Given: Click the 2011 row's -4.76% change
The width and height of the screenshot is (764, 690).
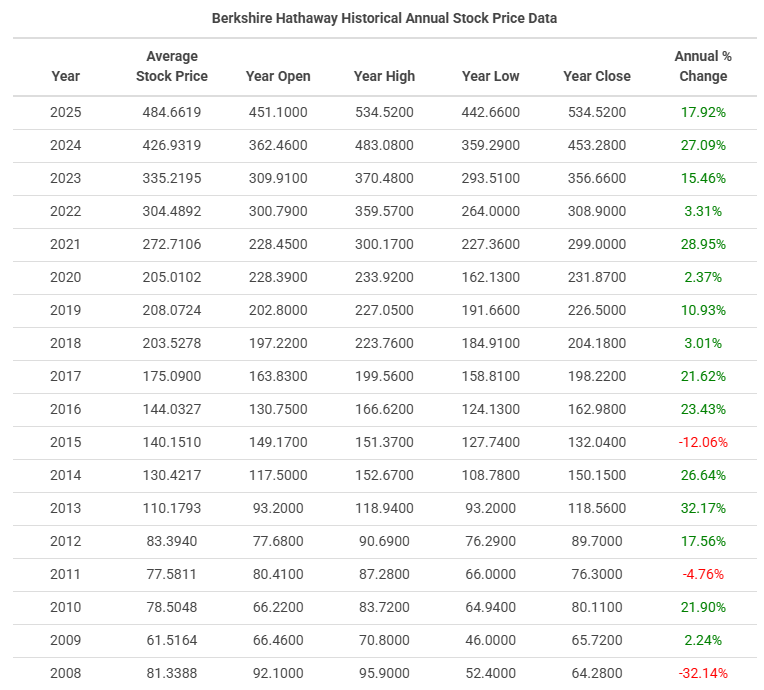Looking at the screenshot, I should 702,574.
